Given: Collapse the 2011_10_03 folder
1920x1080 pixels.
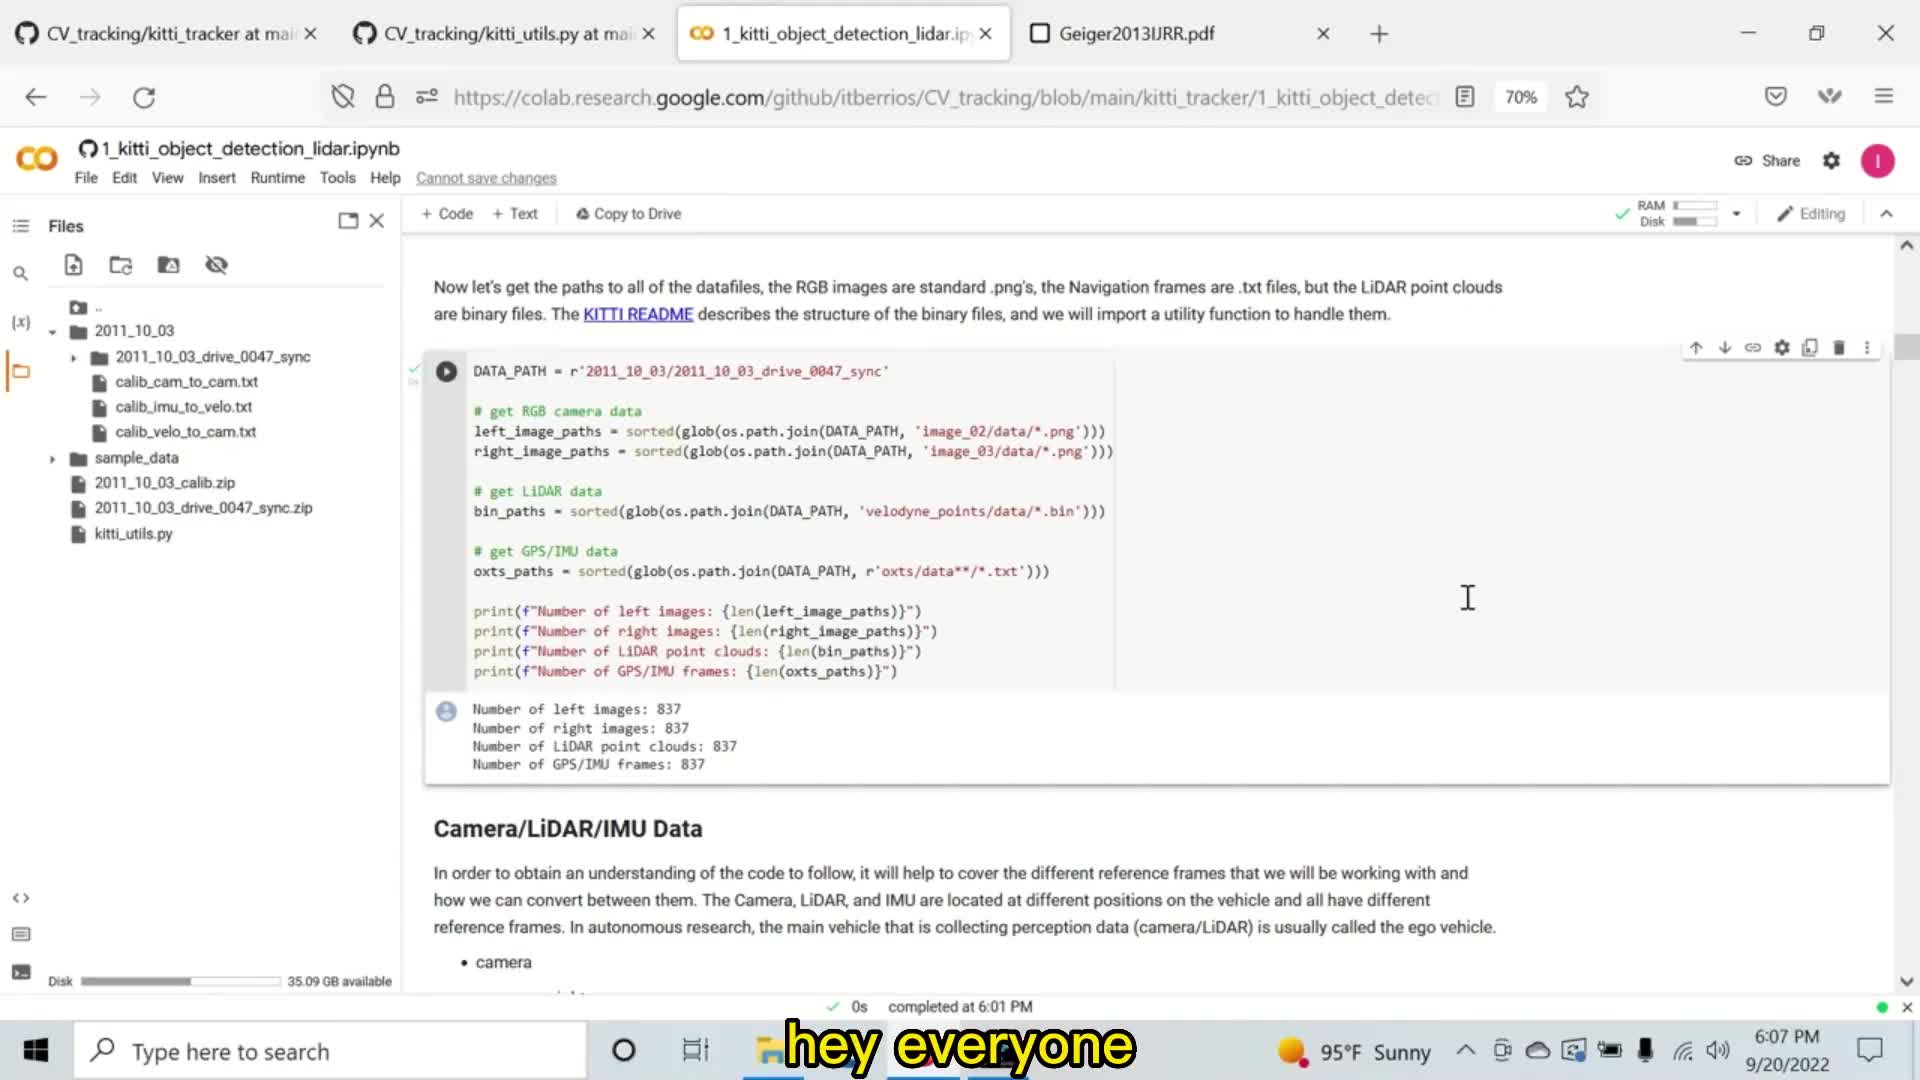Looking at the screenshot, I should [x=52, y=332].
